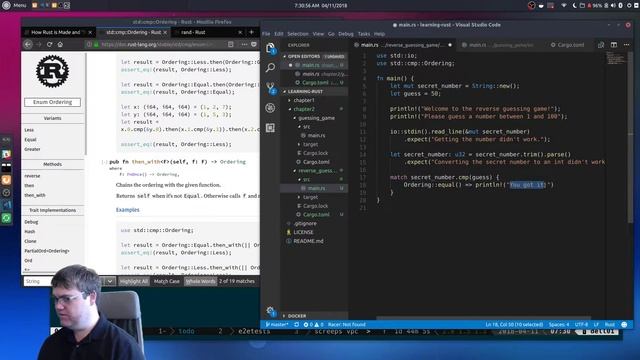The width and height of the screenshot is (640, 360).
Task: Toggle Highlight All in Firefox find bar
Action: click(x=134, y=281)
